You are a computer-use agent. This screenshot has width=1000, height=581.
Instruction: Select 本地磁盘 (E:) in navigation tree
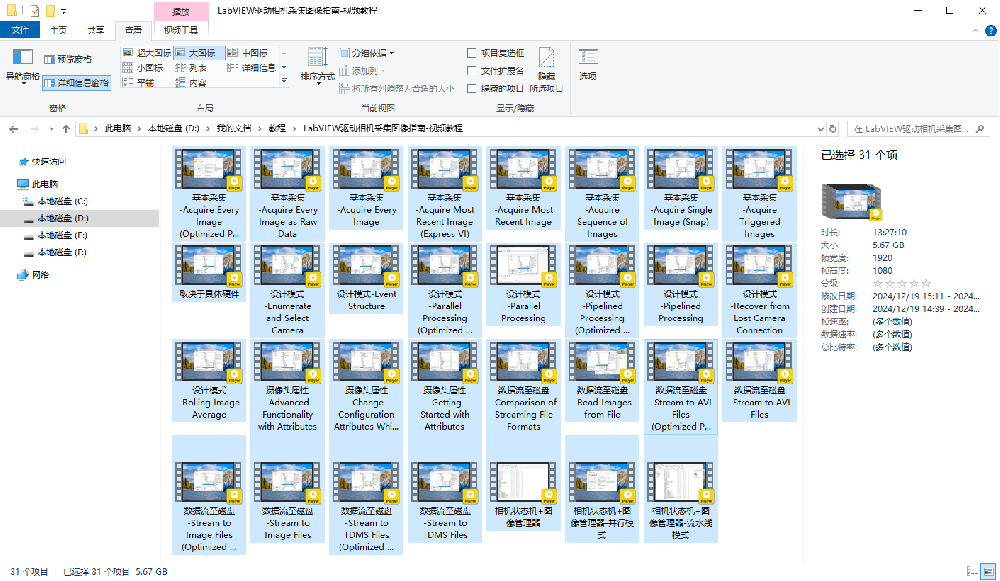(62, 235)
